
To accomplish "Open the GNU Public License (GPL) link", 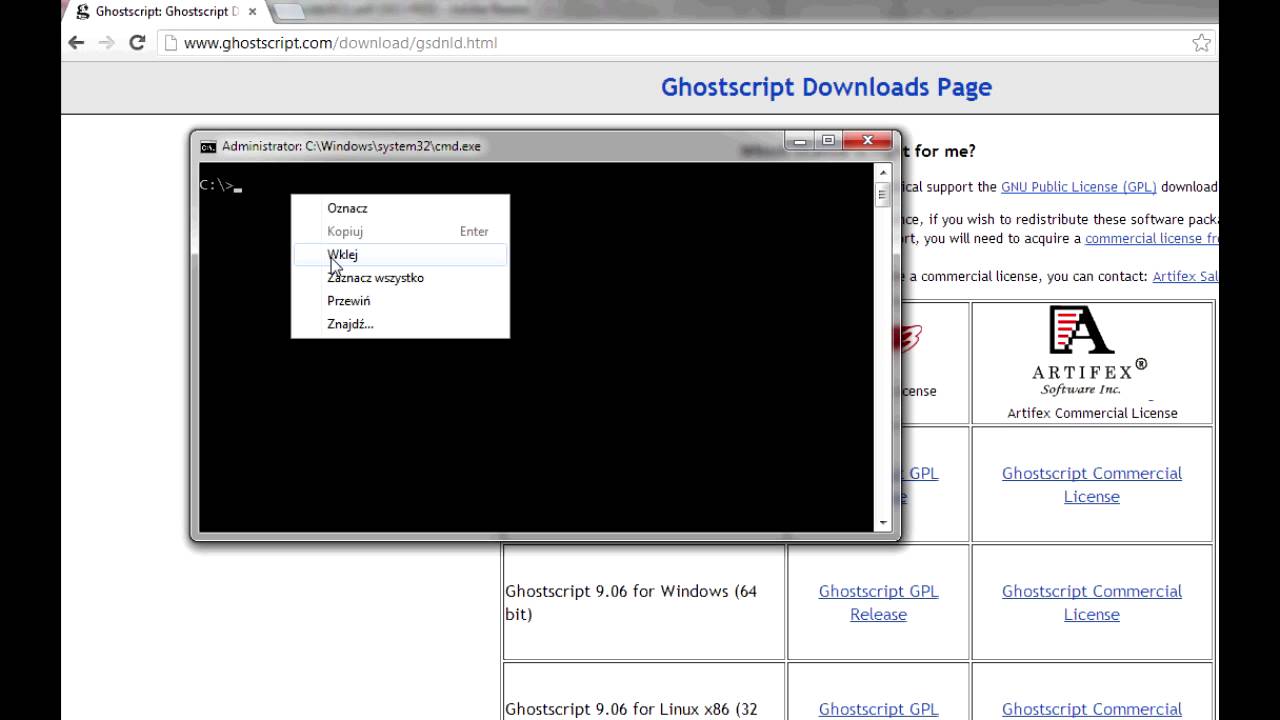I will click(1078, 187).
